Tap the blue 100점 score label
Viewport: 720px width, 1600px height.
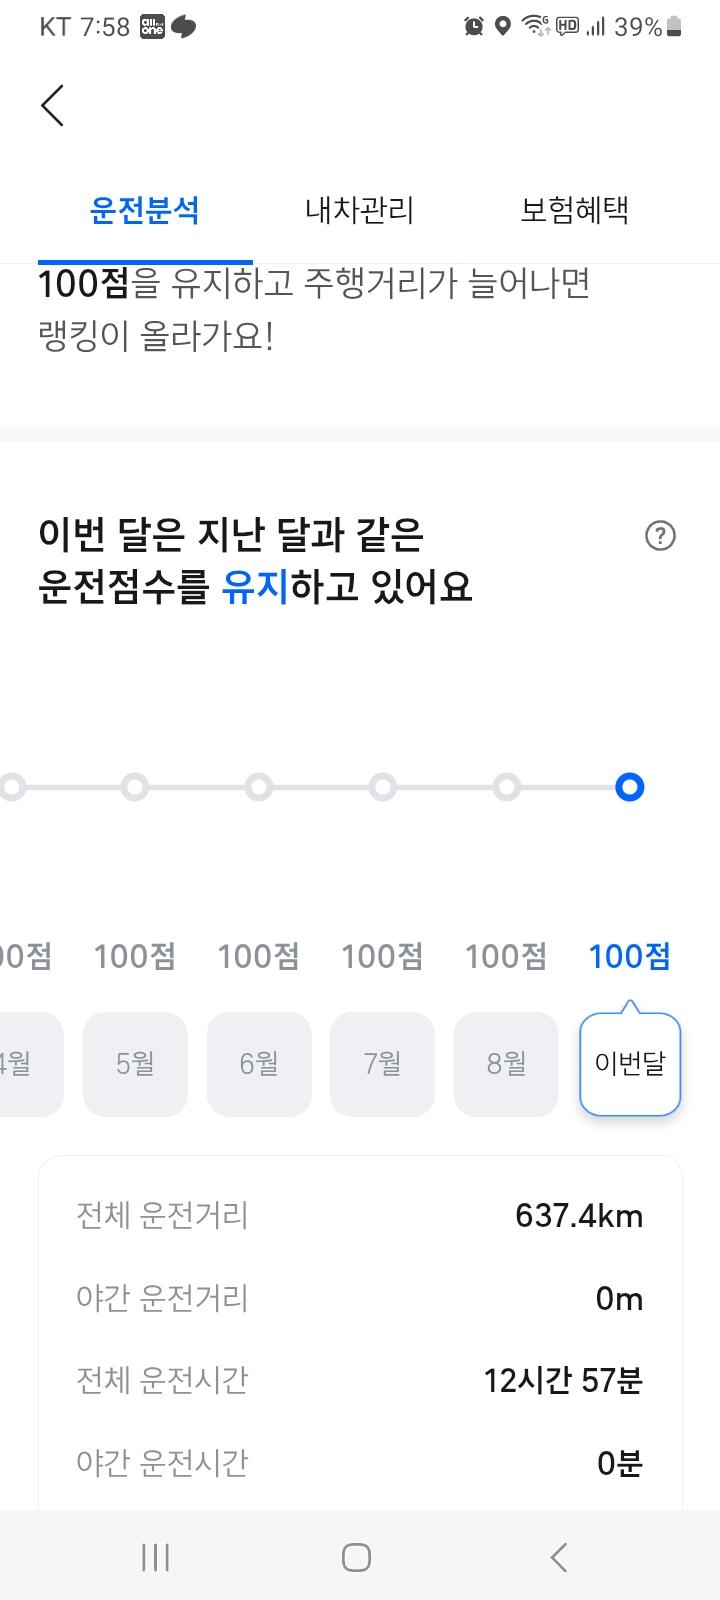point(629,956)
